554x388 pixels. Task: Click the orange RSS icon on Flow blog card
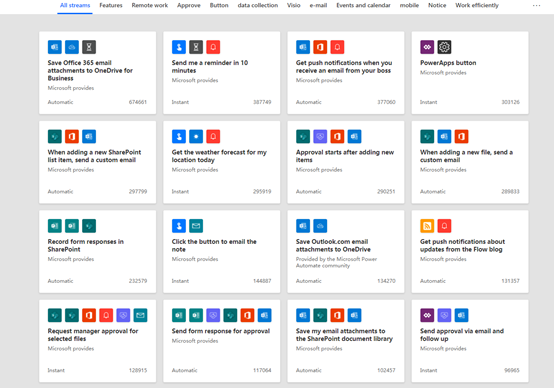point(427,226)
